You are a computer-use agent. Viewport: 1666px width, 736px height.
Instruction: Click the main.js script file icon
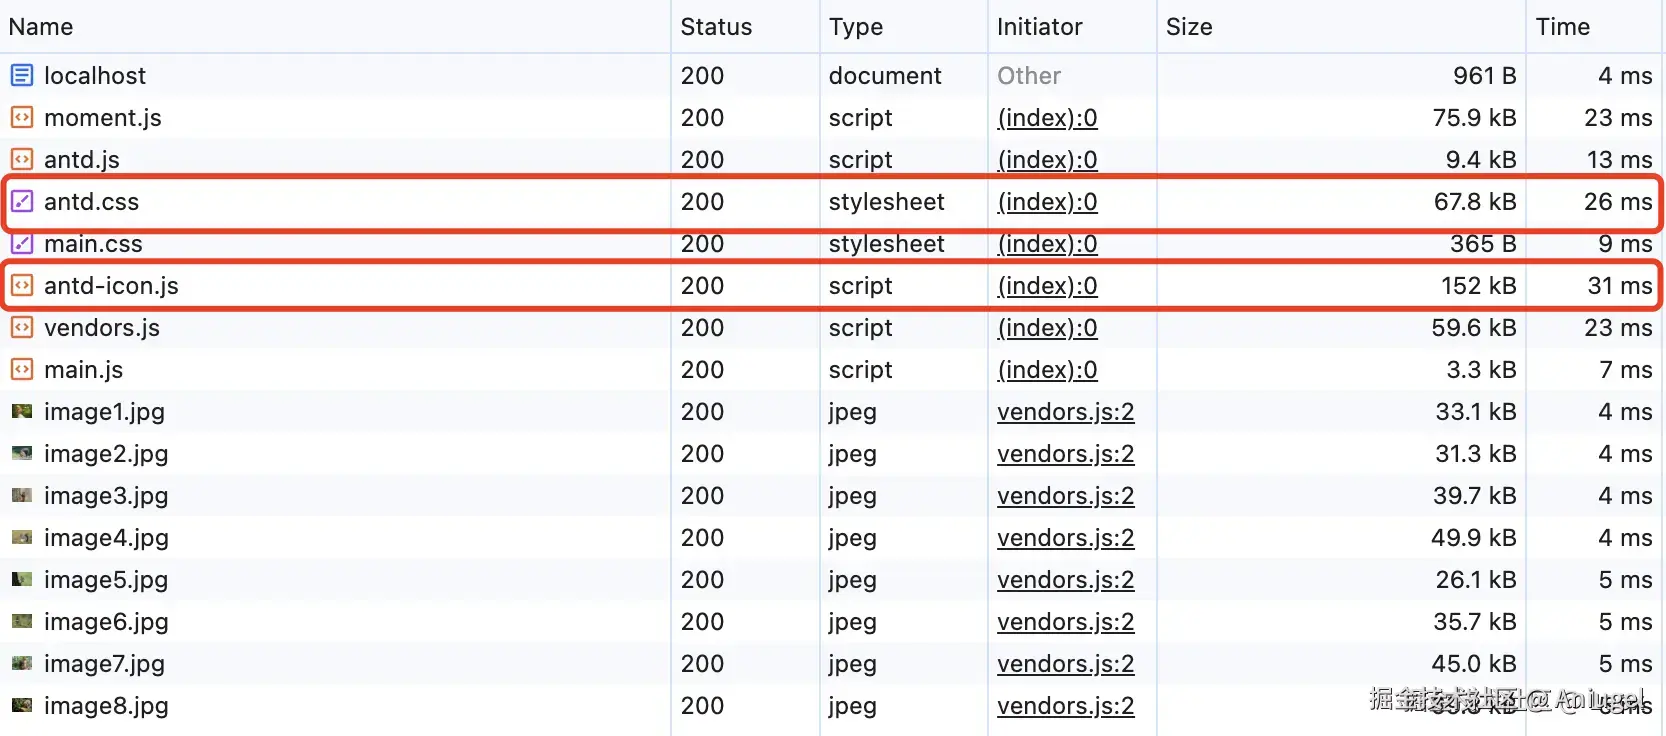pos(22,369)
